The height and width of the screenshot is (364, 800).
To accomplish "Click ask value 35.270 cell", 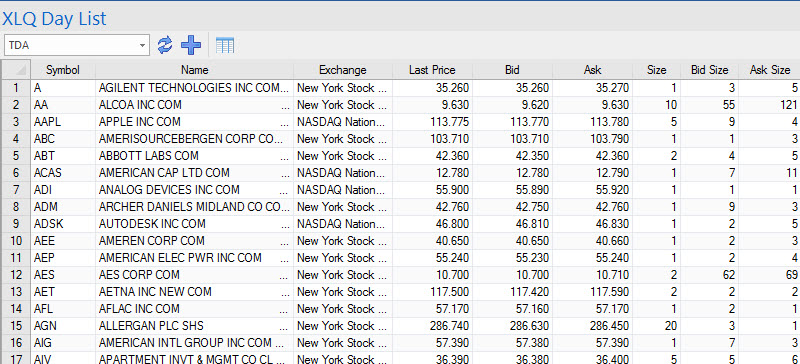I will 592,88.
